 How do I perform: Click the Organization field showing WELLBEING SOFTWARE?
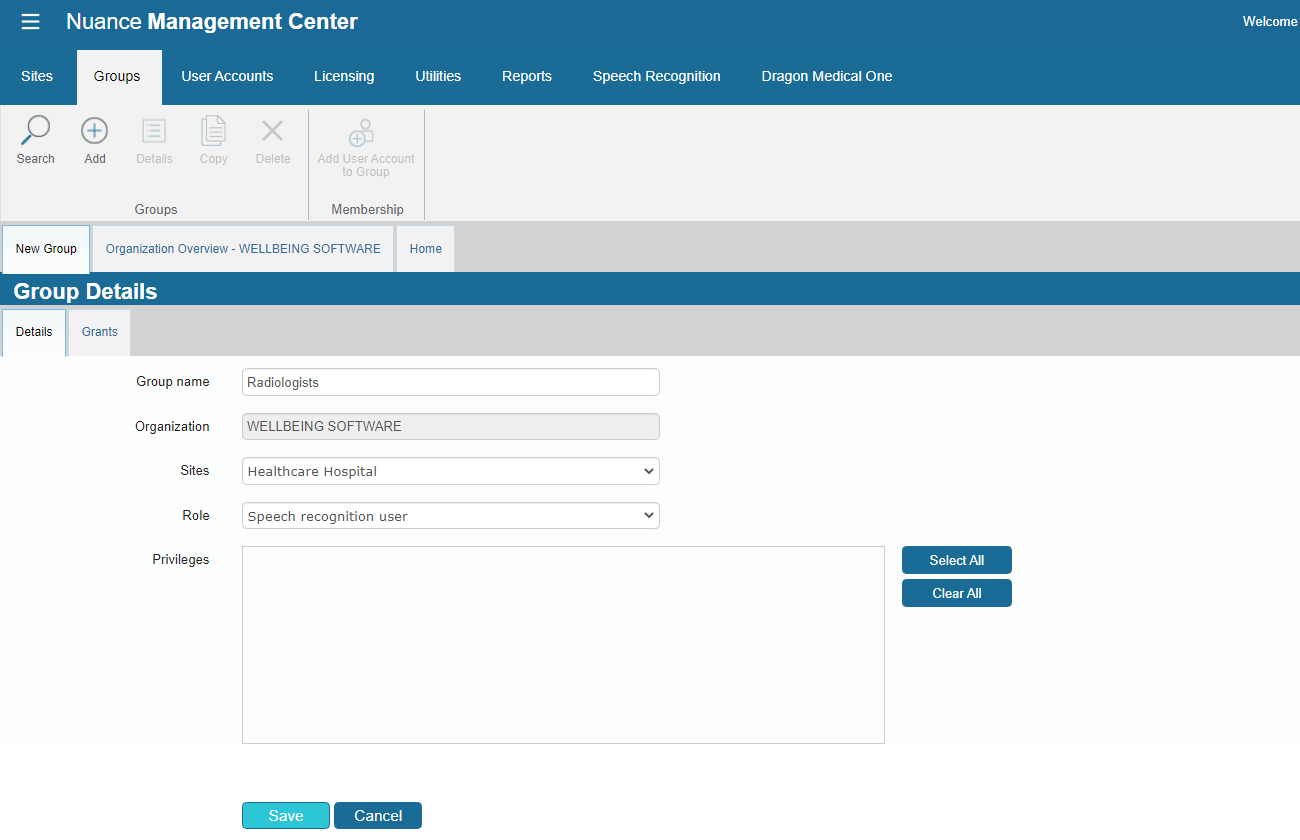[x=451, y=426]
